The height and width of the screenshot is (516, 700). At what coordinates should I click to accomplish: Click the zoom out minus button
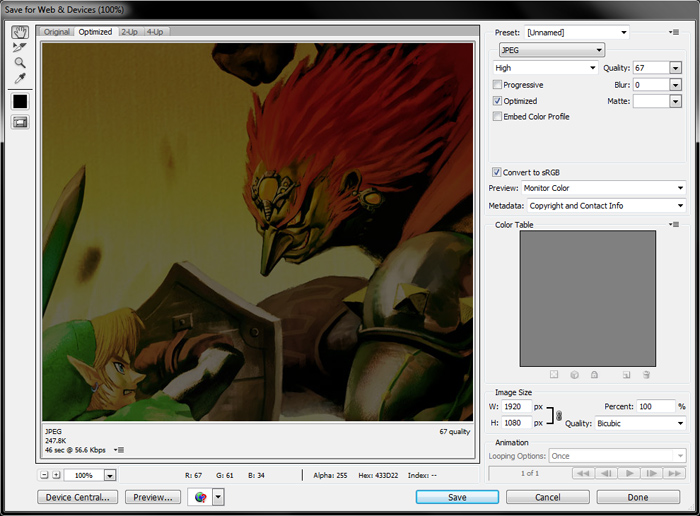[x=44, y=475]
